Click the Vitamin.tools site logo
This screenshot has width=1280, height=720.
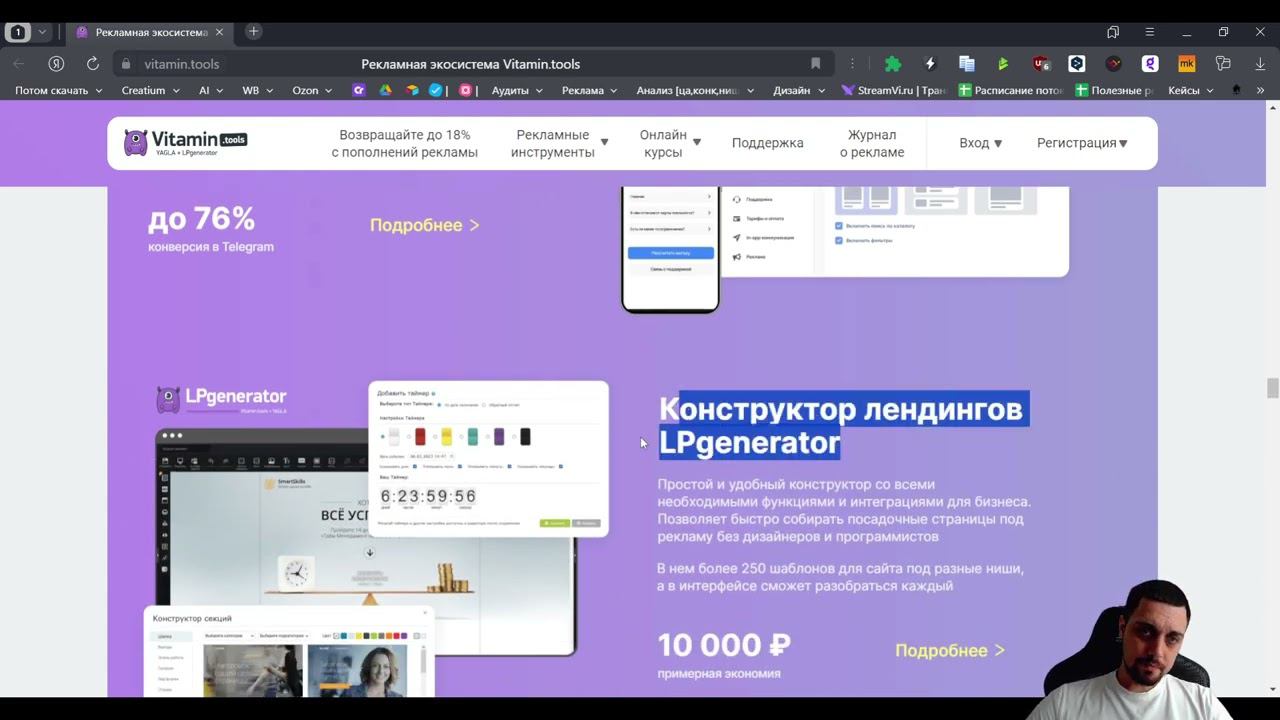[186, 143]
